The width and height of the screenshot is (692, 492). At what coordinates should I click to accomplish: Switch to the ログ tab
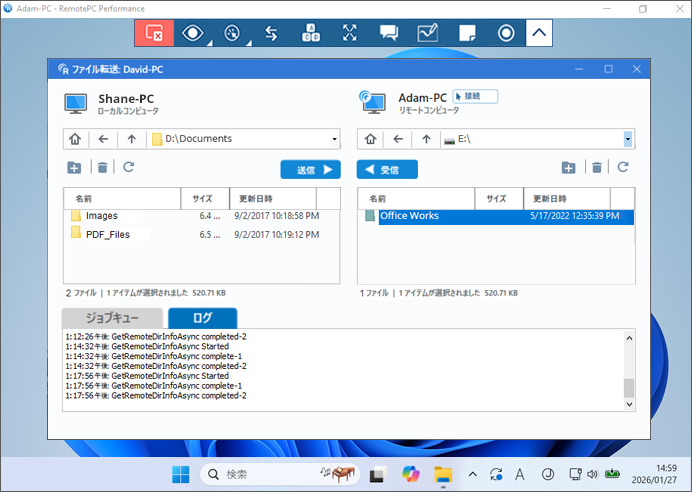[x=203, y=318]
